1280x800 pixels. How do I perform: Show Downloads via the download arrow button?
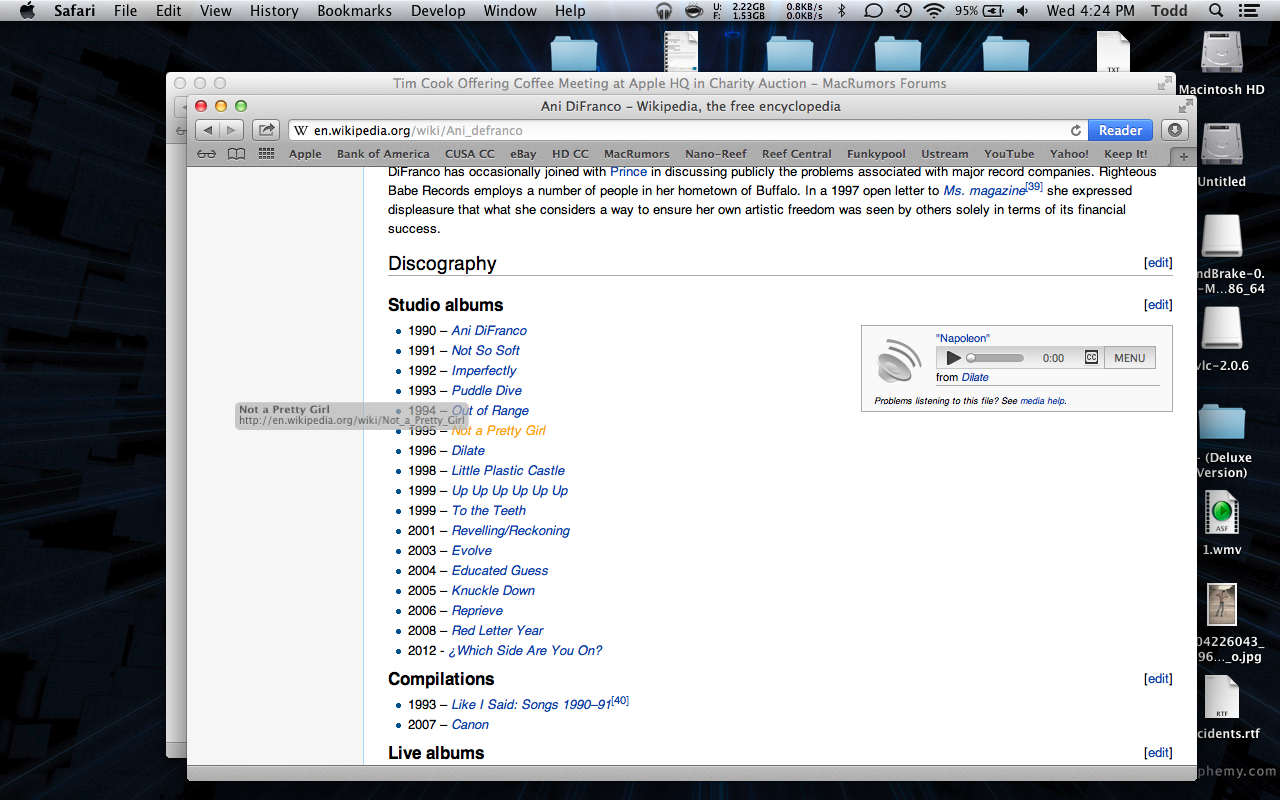(1175, 130)
